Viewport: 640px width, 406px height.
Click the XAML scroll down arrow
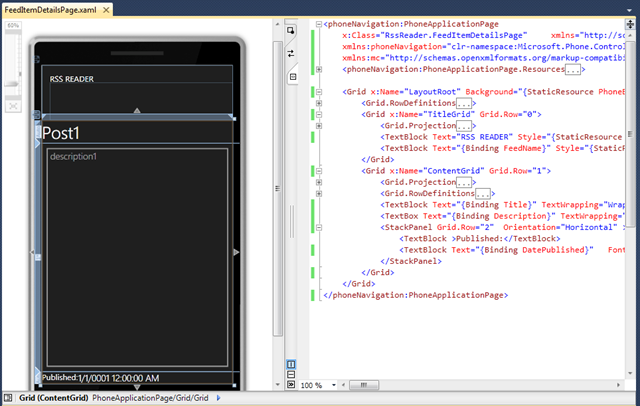coord(630,373)
